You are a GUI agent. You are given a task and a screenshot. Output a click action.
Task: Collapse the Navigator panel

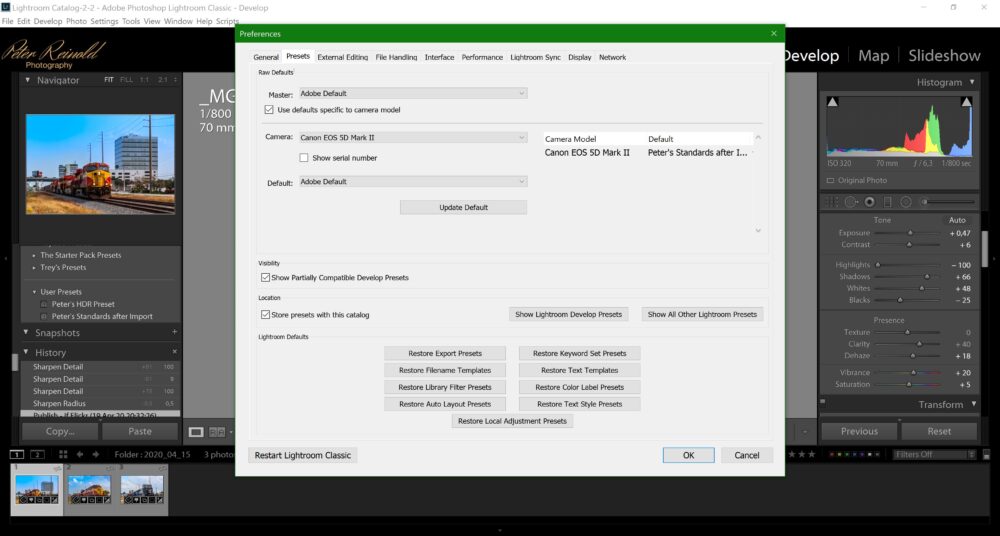(28, 80)
